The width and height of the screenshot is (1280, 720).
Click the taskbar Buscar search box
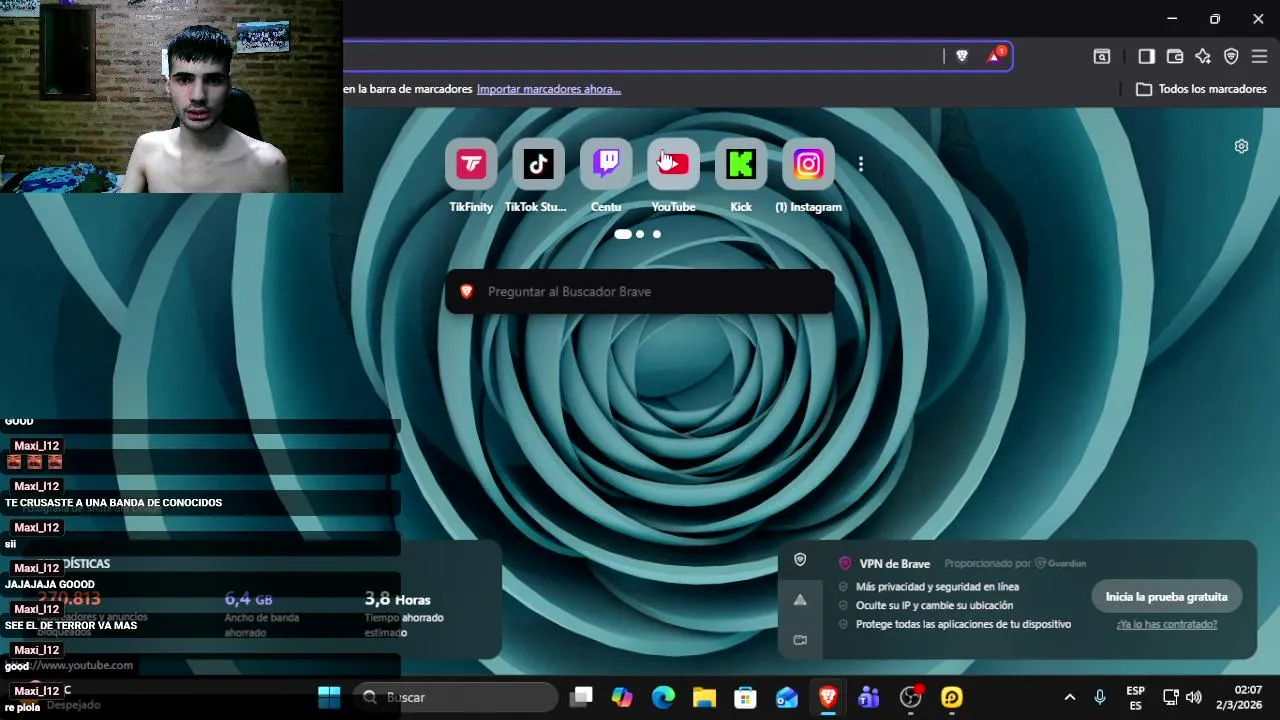tap(456, 697)
